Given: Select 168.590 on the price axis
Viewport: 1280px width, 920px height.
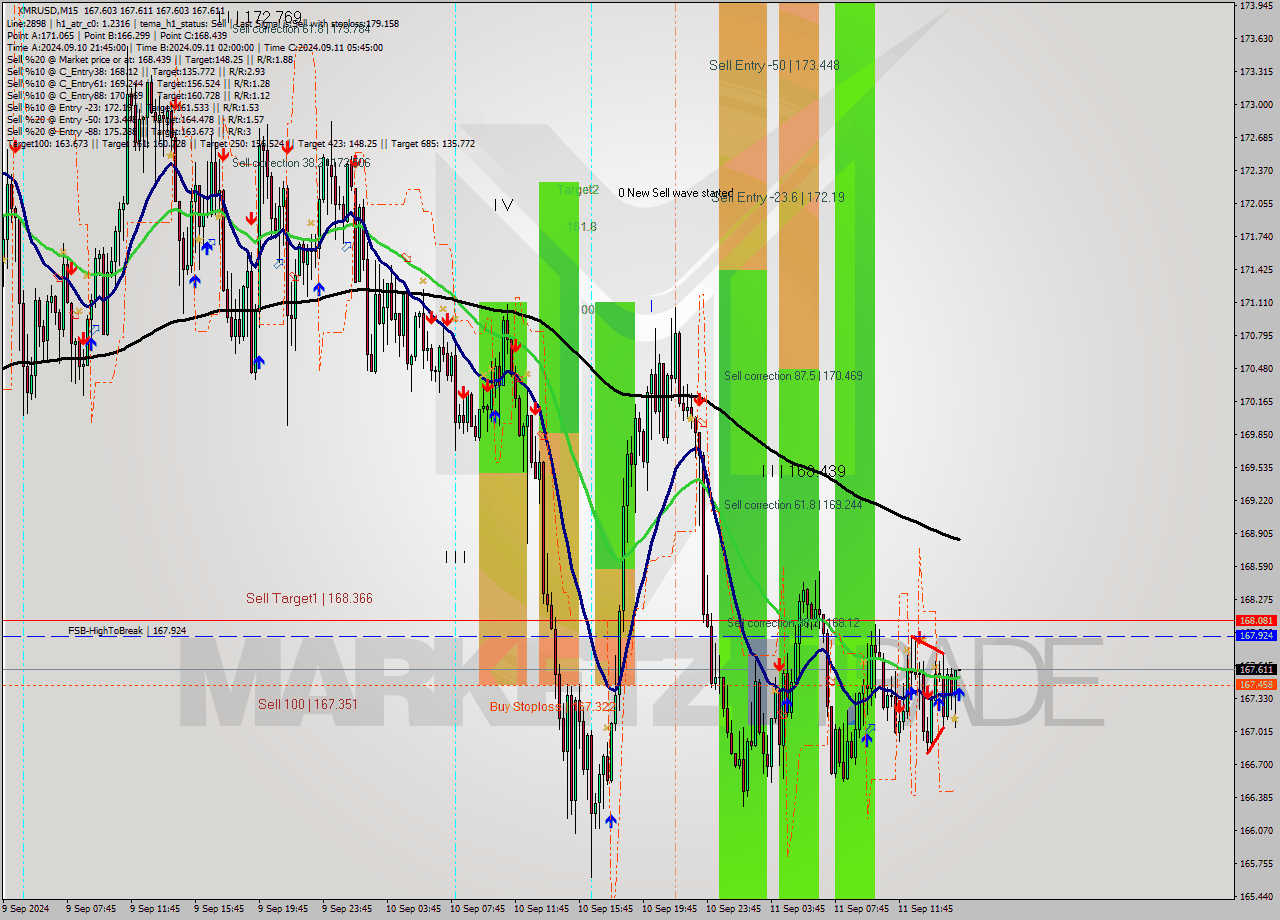Looking at the screenshot, I should 1255,567.
